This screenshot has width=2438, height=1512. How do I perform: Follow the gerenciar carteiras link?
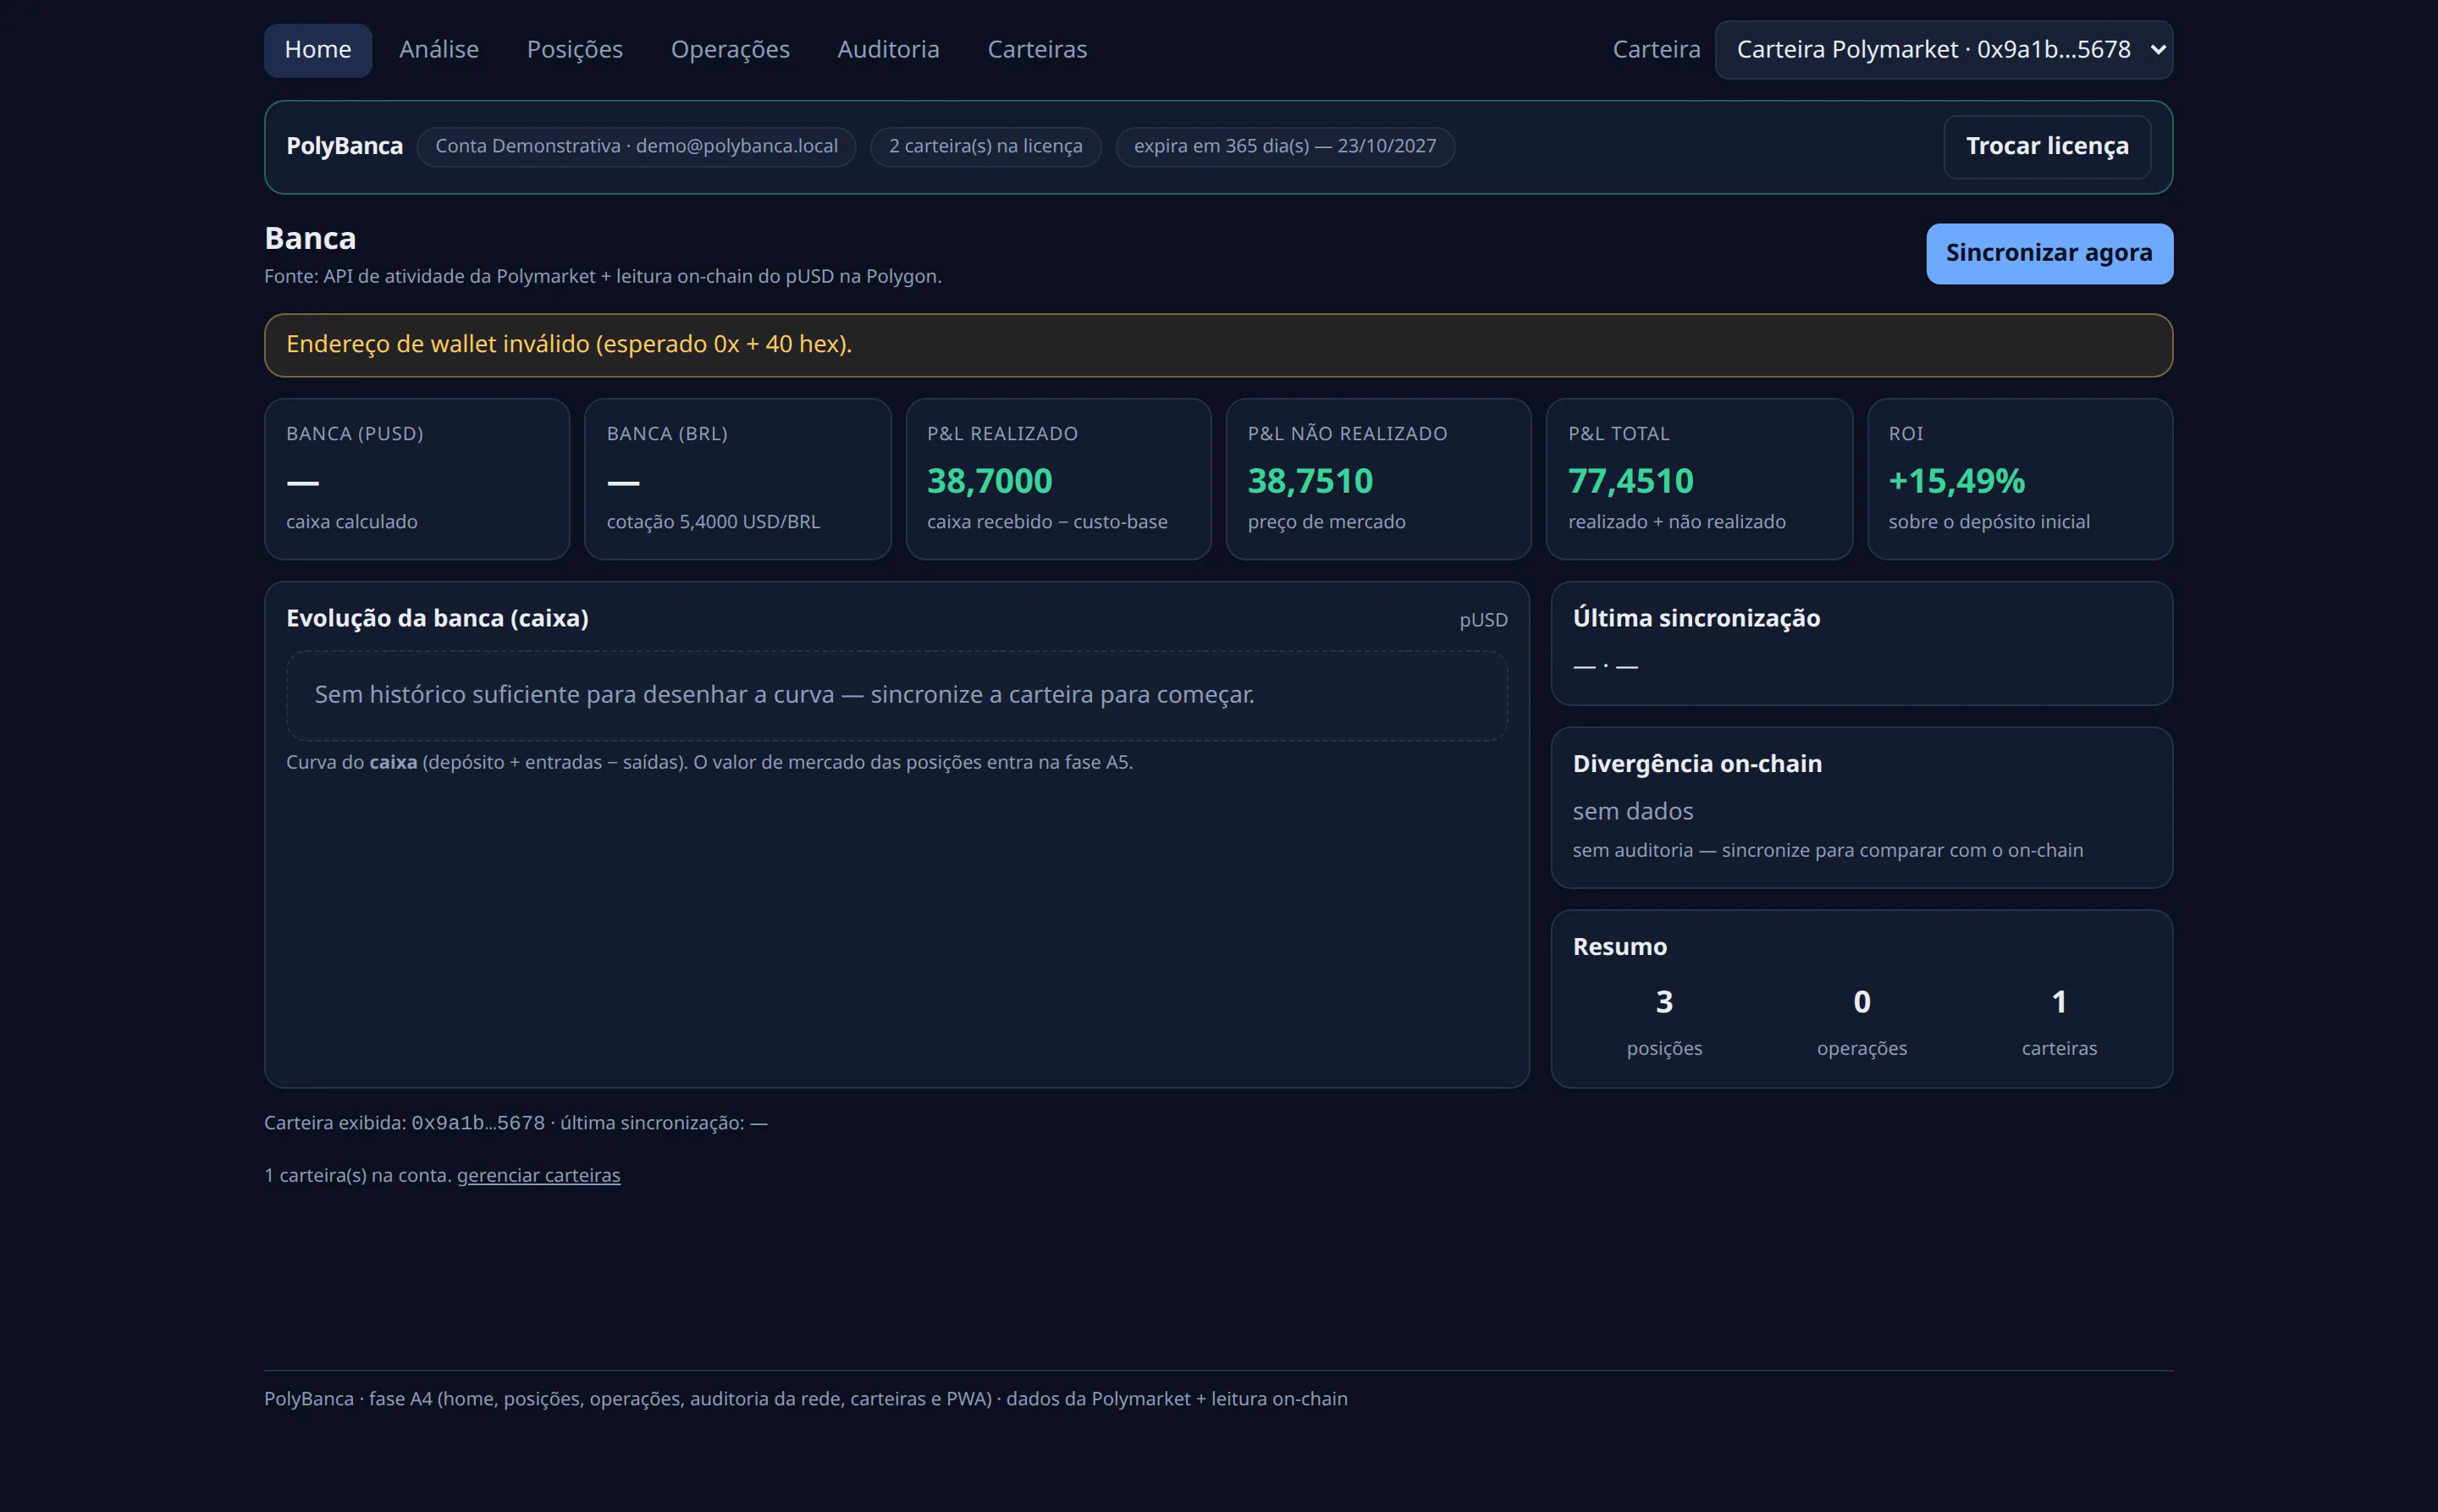point(538,1176)
